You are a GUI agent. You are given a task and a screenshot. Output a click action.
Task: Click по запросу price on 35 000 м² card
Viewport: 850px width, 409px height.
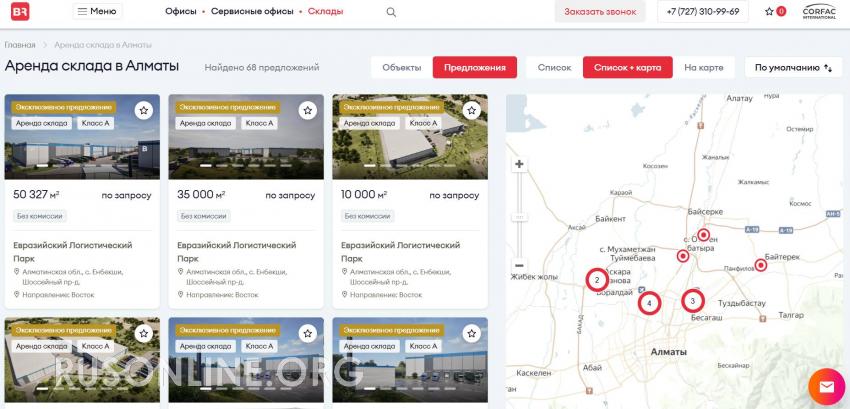[x=290, y=195]
